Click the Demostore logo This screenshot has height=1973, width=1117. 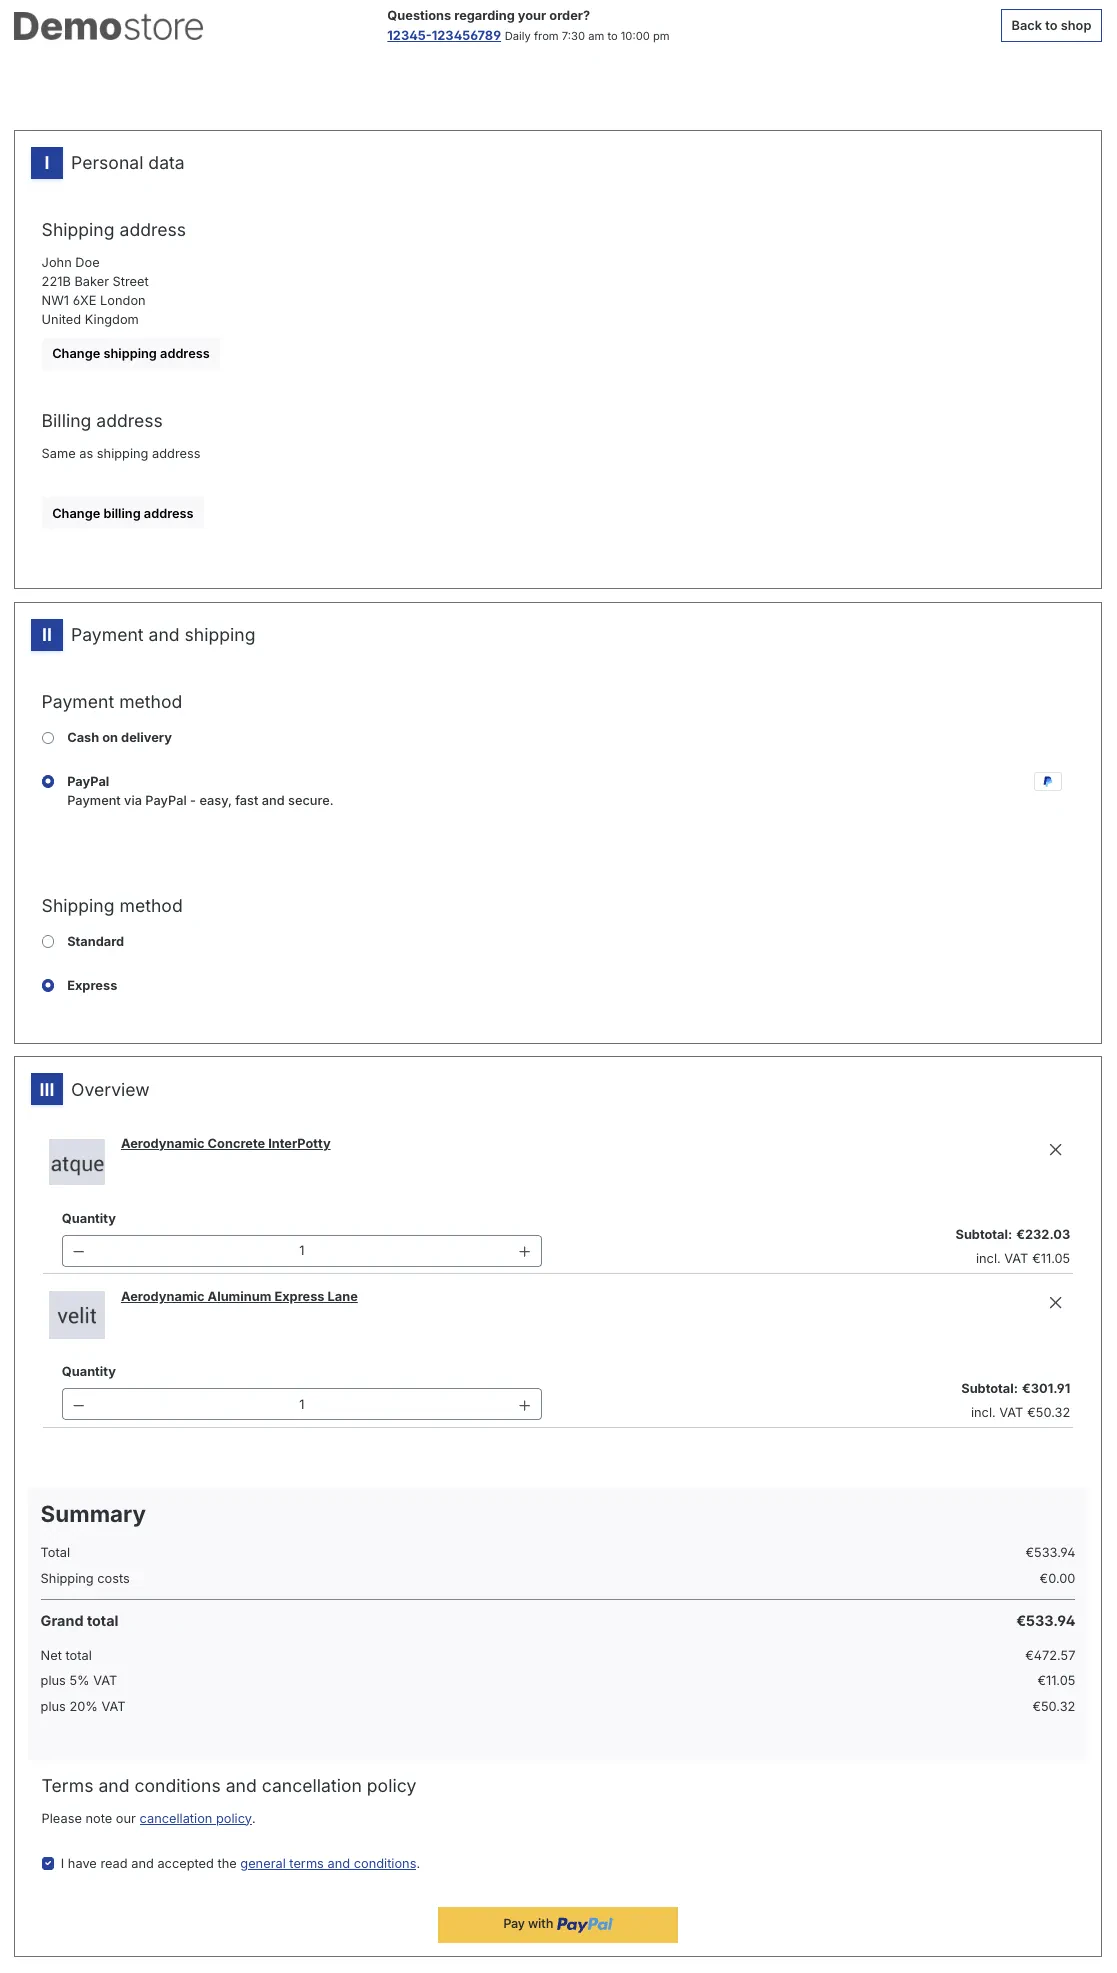pyautogui.click(x=108, y=27)
